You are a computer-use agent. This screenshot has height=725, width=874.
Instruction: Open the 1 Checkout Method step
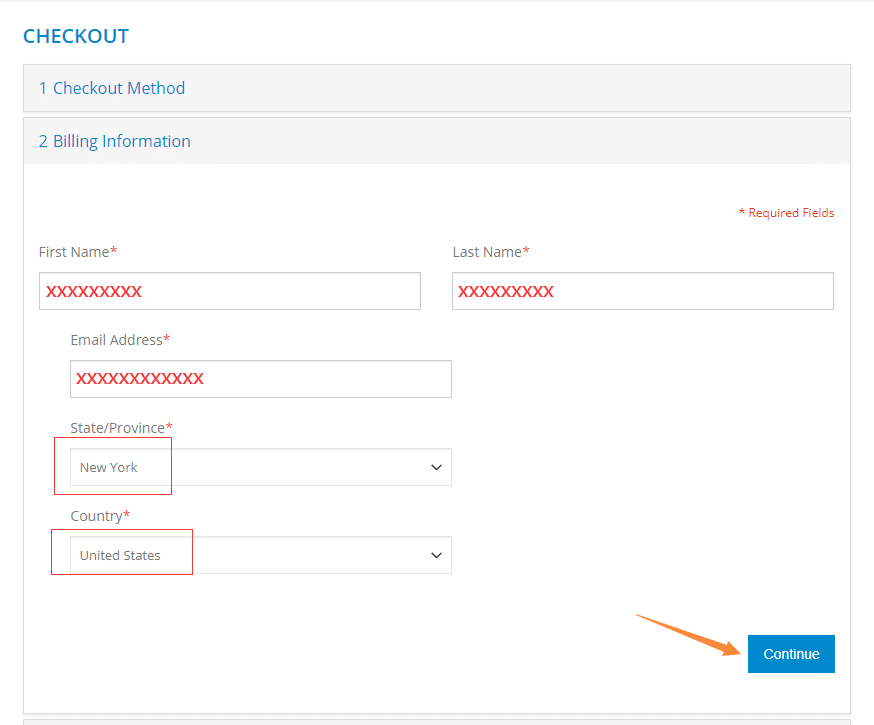click(x=437, y=88)
